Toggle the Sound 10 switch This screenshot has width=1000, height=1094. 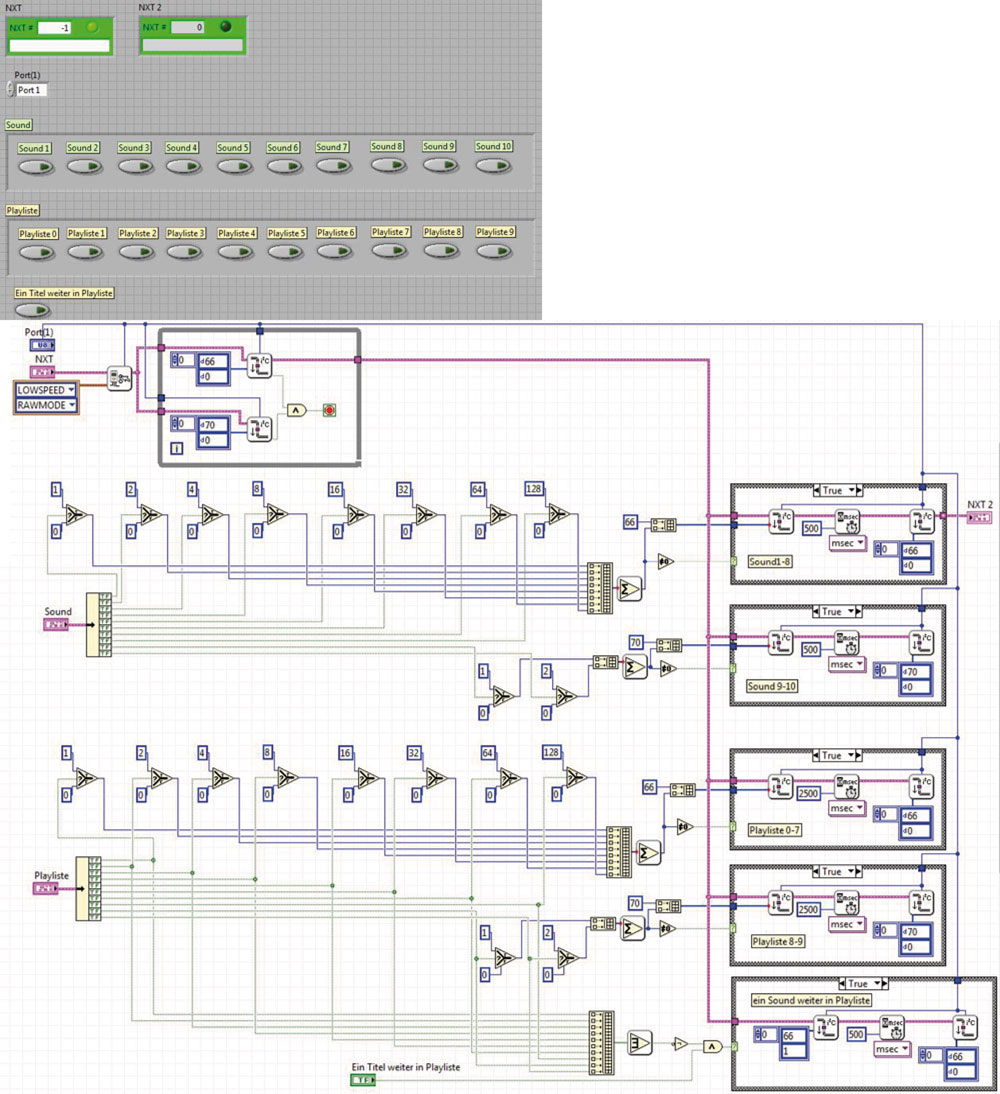494,164
